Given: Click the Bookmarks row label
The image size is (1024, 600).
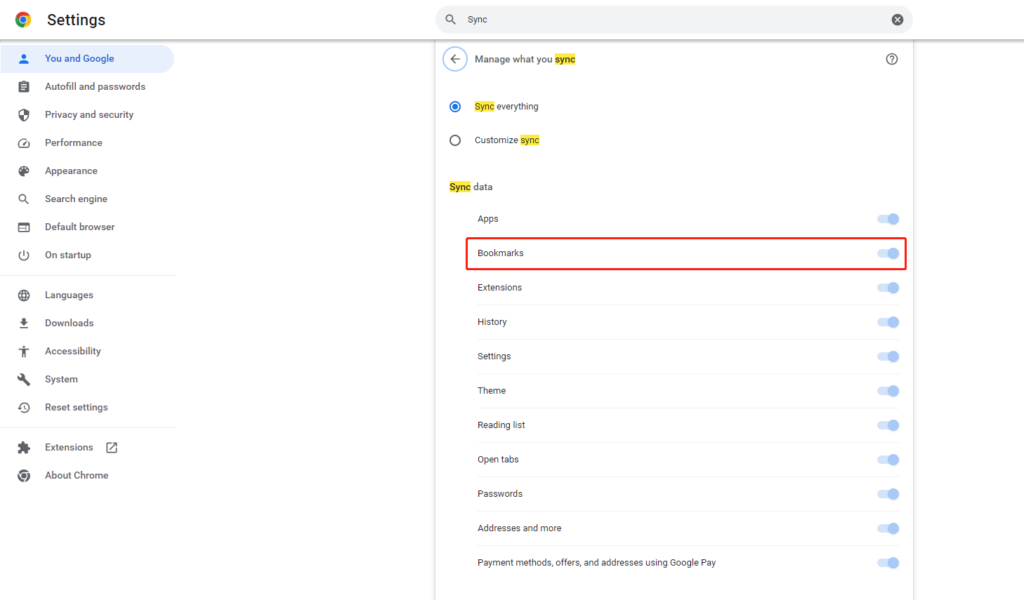Looking at the screenshot, I should tap(500, 253).
